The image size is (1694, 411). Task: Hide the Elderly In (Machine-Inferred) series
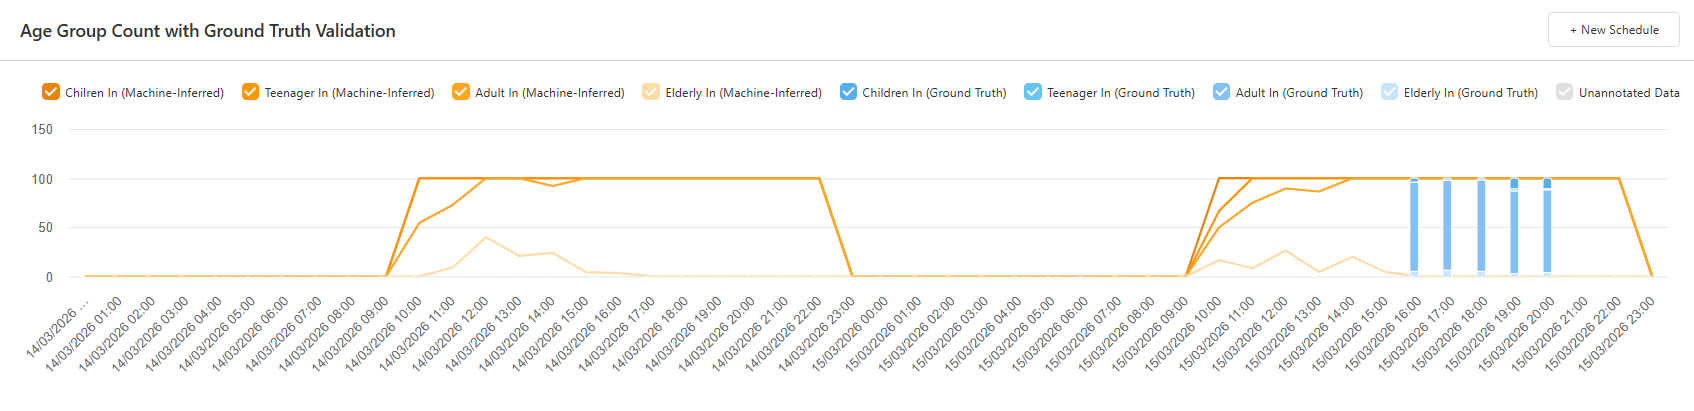pyautogui.click(x=651, y=92)
